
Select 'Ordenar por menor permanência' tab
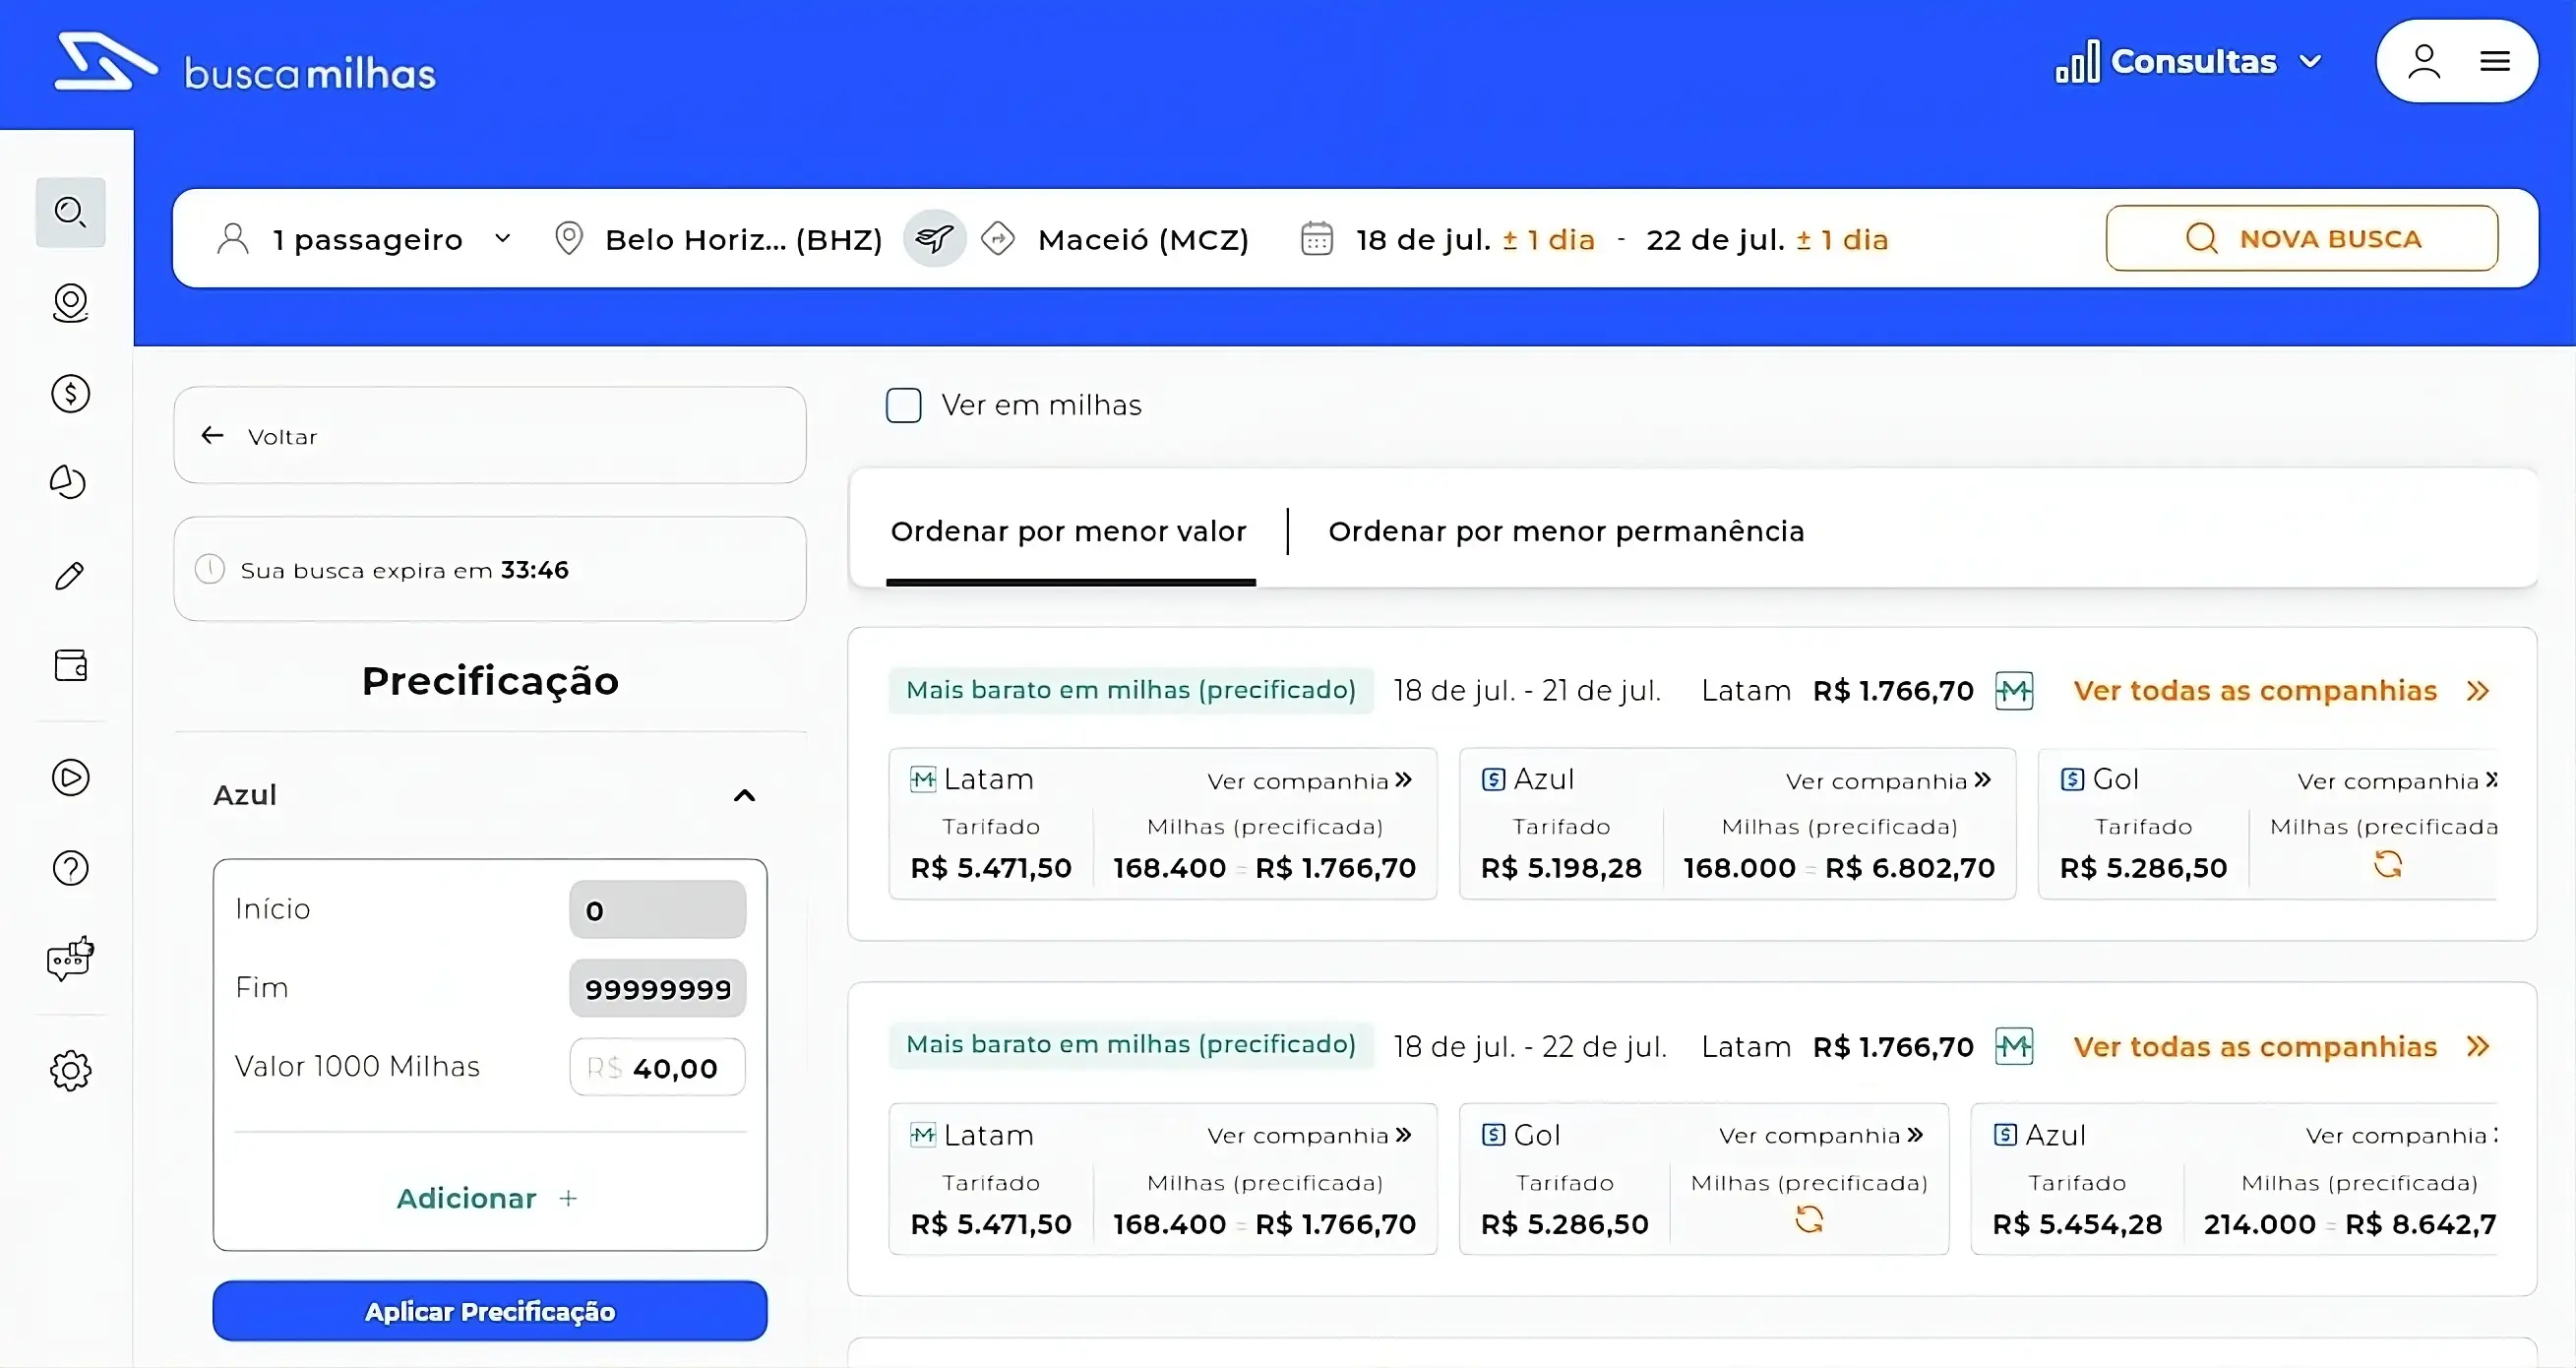pos(1566,531)
